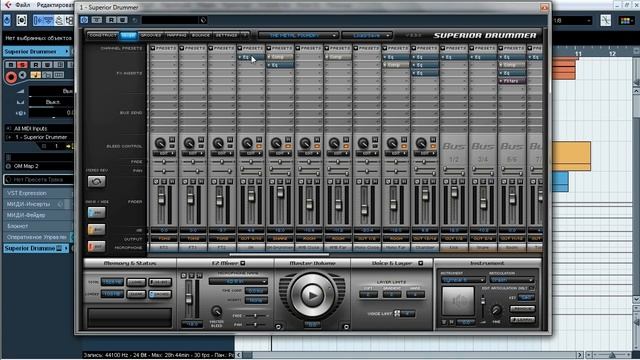The width and height of the screenshot is (640, 360).
Task: Open the Instrument selection dropdown
Action: point(463,280)
